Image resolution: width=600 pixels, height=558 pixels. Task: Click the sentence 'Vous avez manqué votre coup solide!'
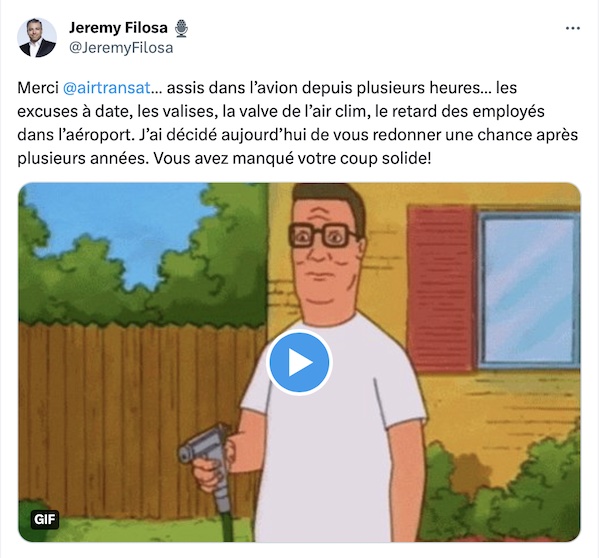click(x=292, y=158)
